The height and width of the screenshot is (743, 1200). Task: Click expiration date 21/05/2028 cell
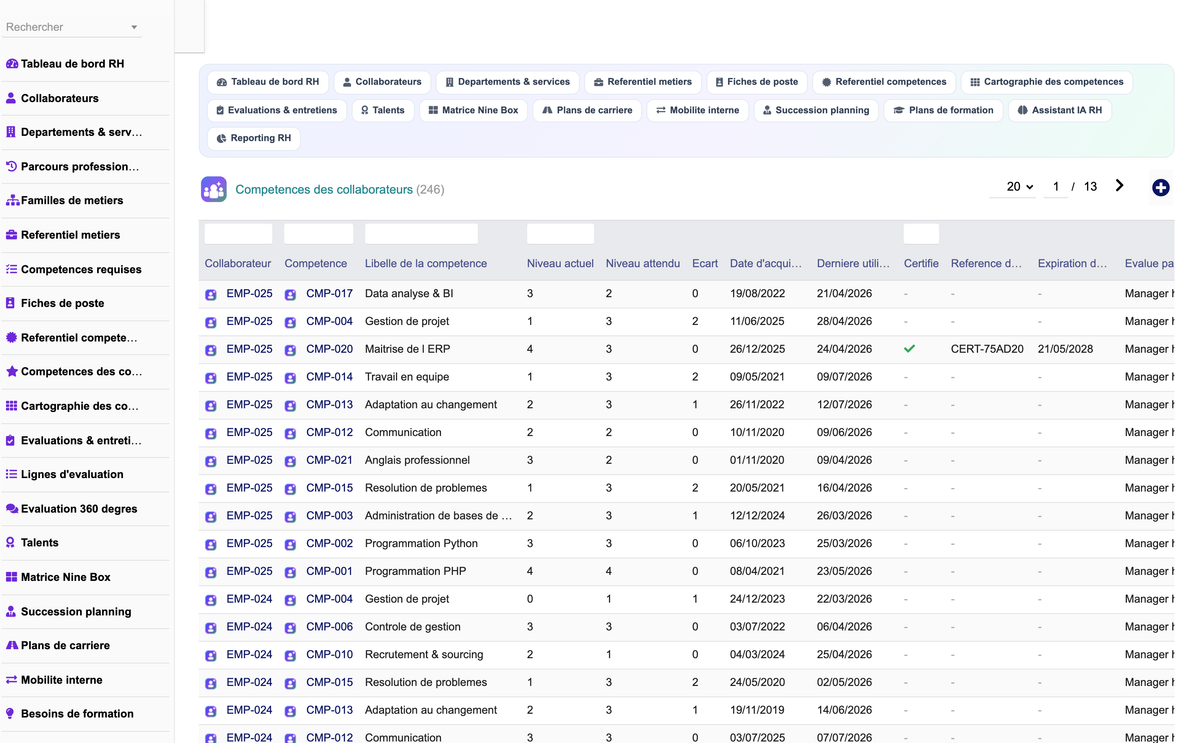(1065, 350)
